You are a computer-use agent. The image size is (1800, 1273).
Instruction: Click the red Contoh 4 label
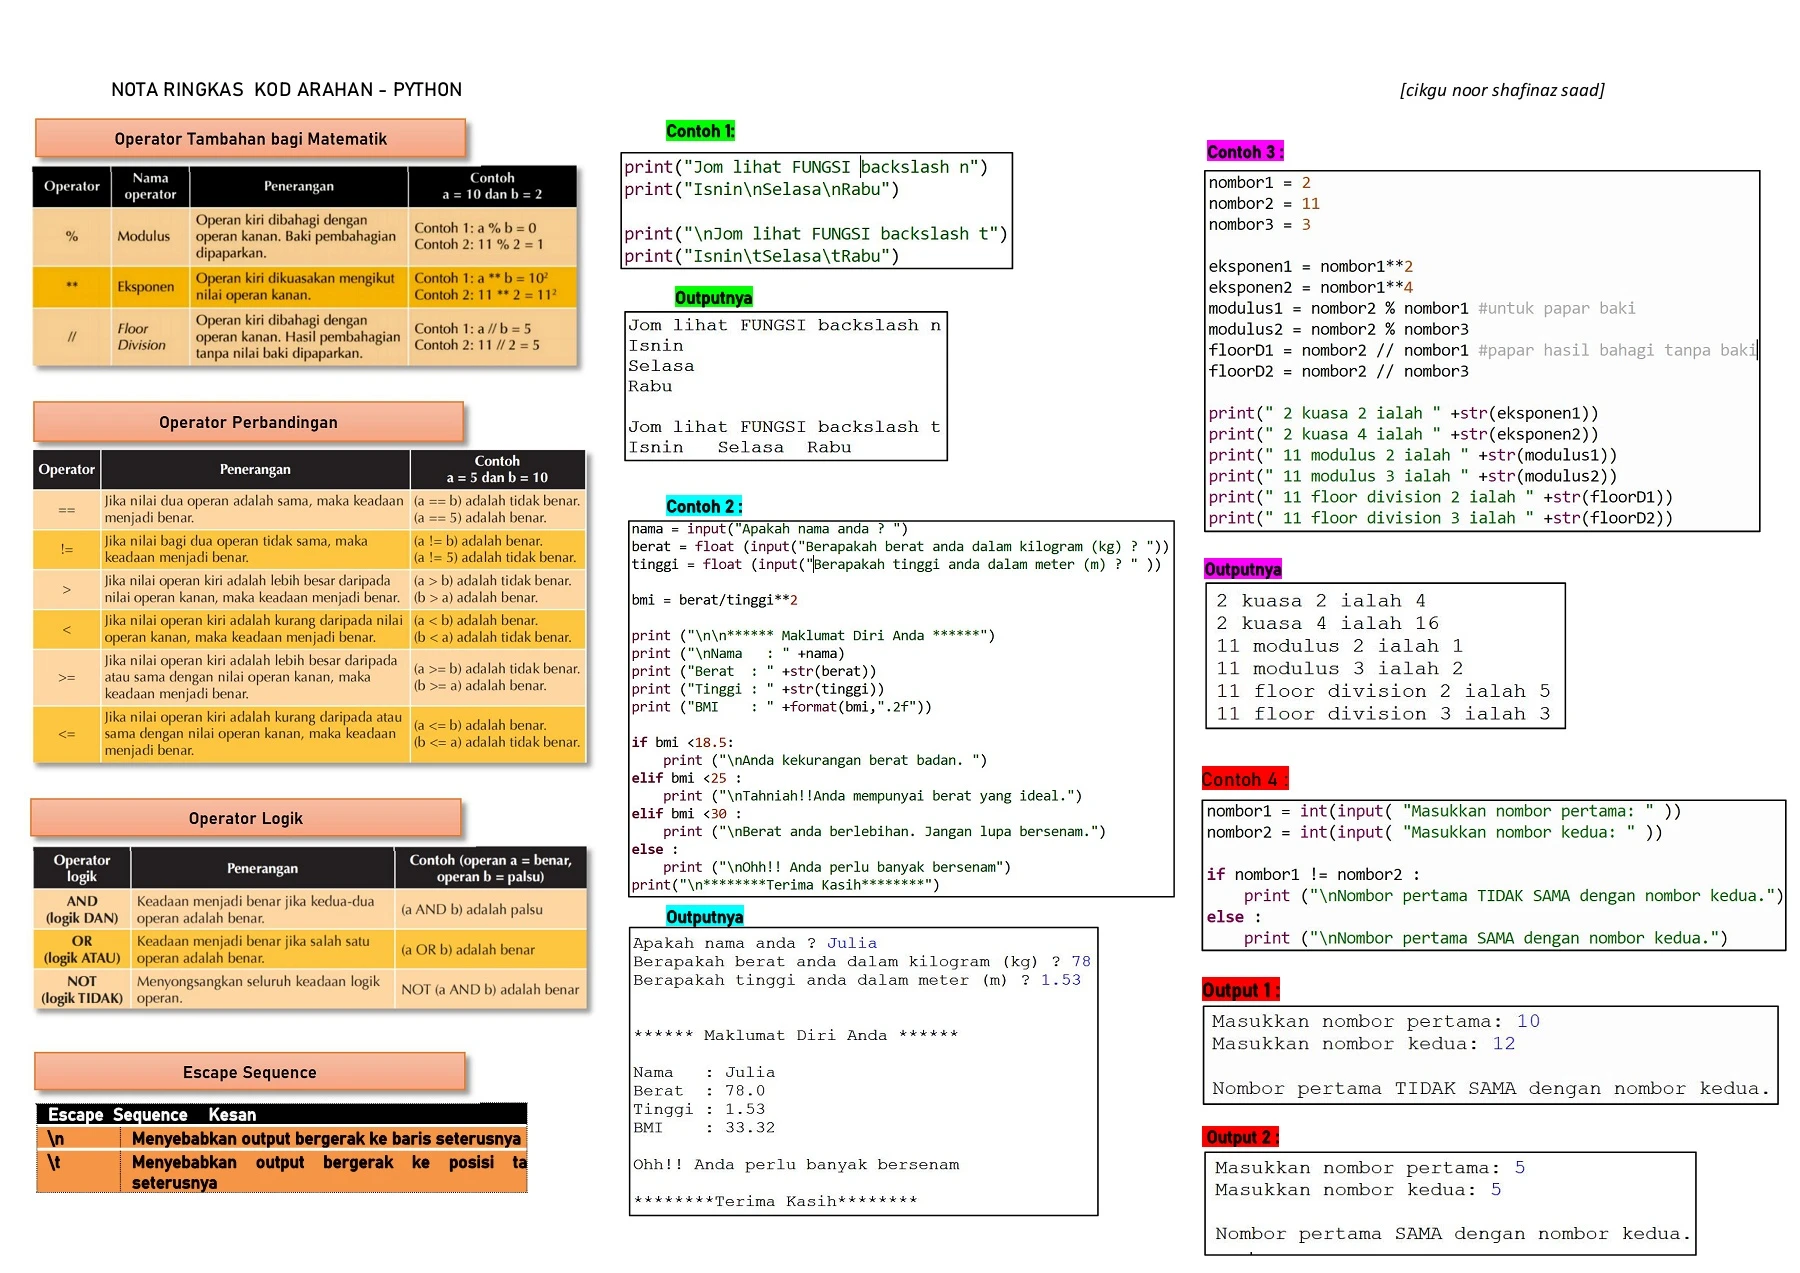[x=1244, y=779]
